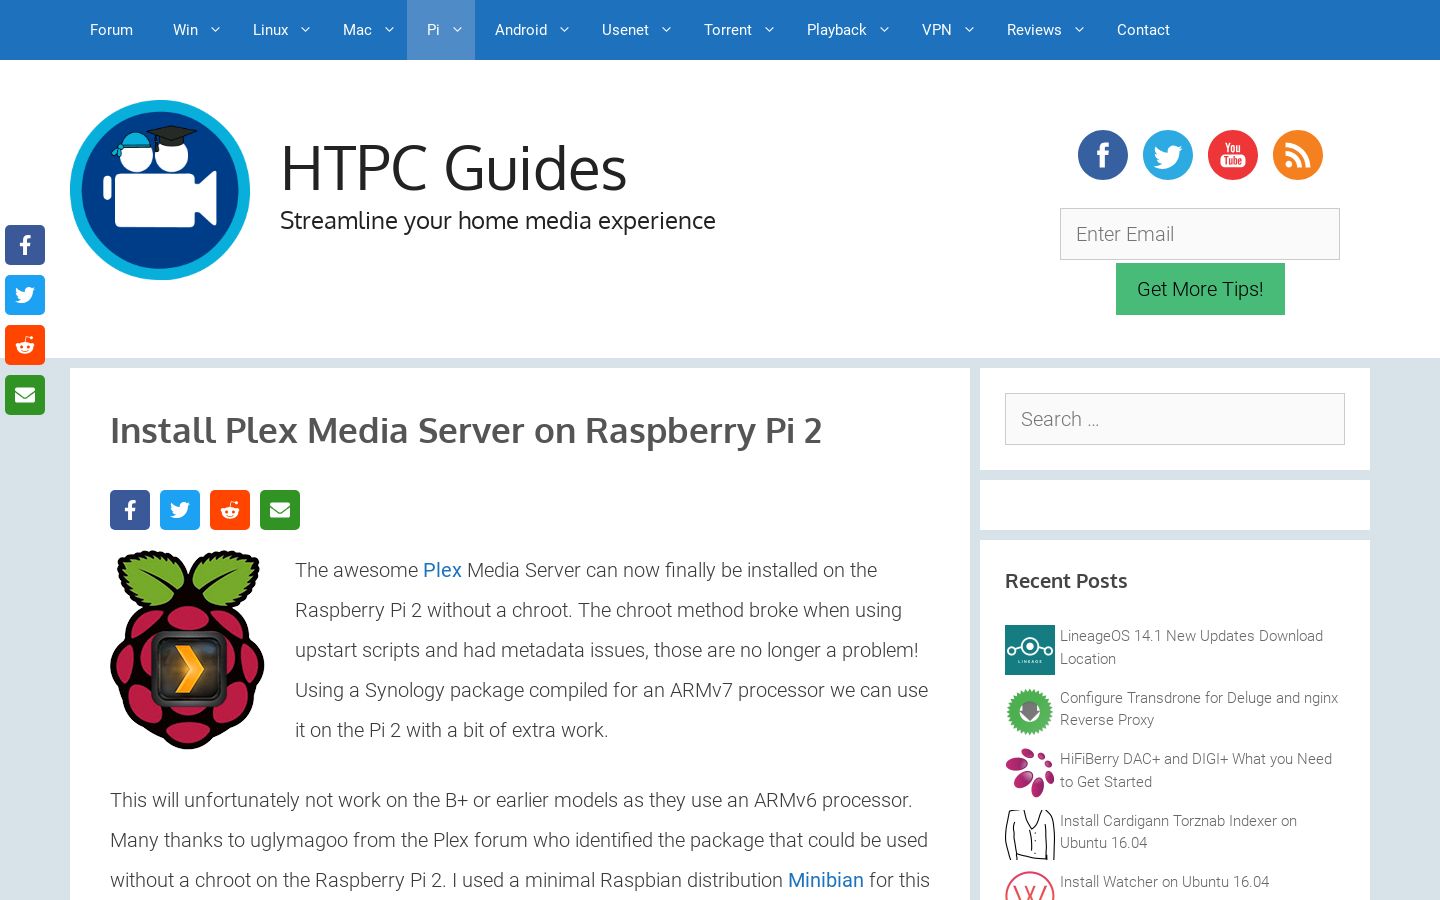Share article via email below the title
The width and height of the screenshot is (1440, 900).
pyautogui.click(x=280, y=510)
